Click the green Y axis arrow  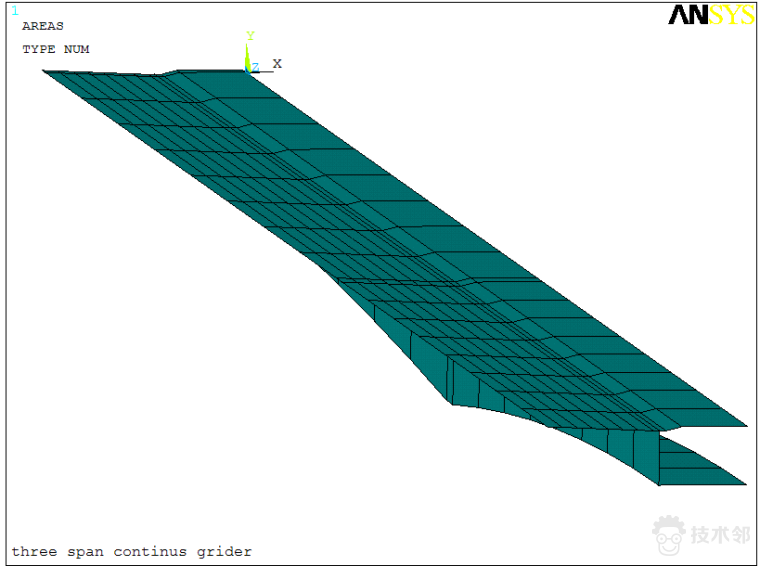point(248,57)
